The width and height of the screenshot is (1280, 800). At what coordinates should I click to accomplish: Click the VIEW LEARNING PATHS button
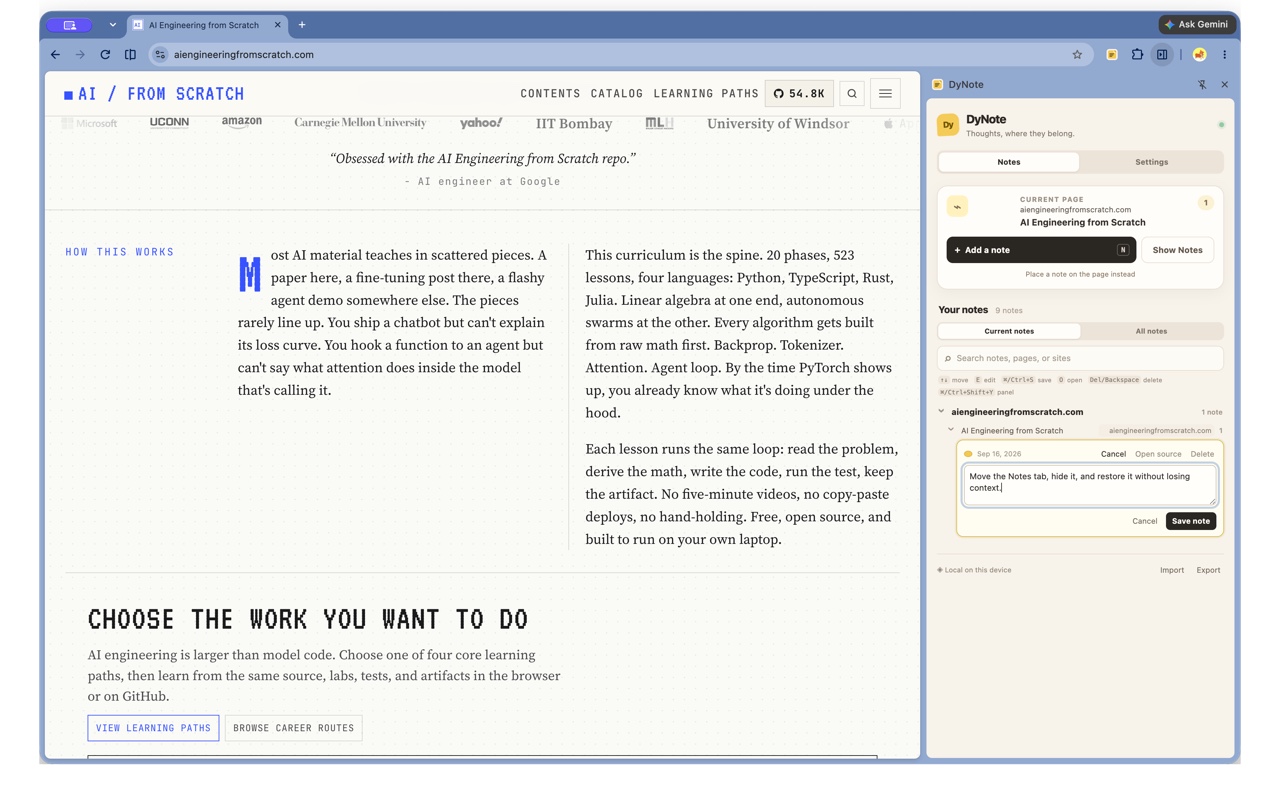coord(153,728)
